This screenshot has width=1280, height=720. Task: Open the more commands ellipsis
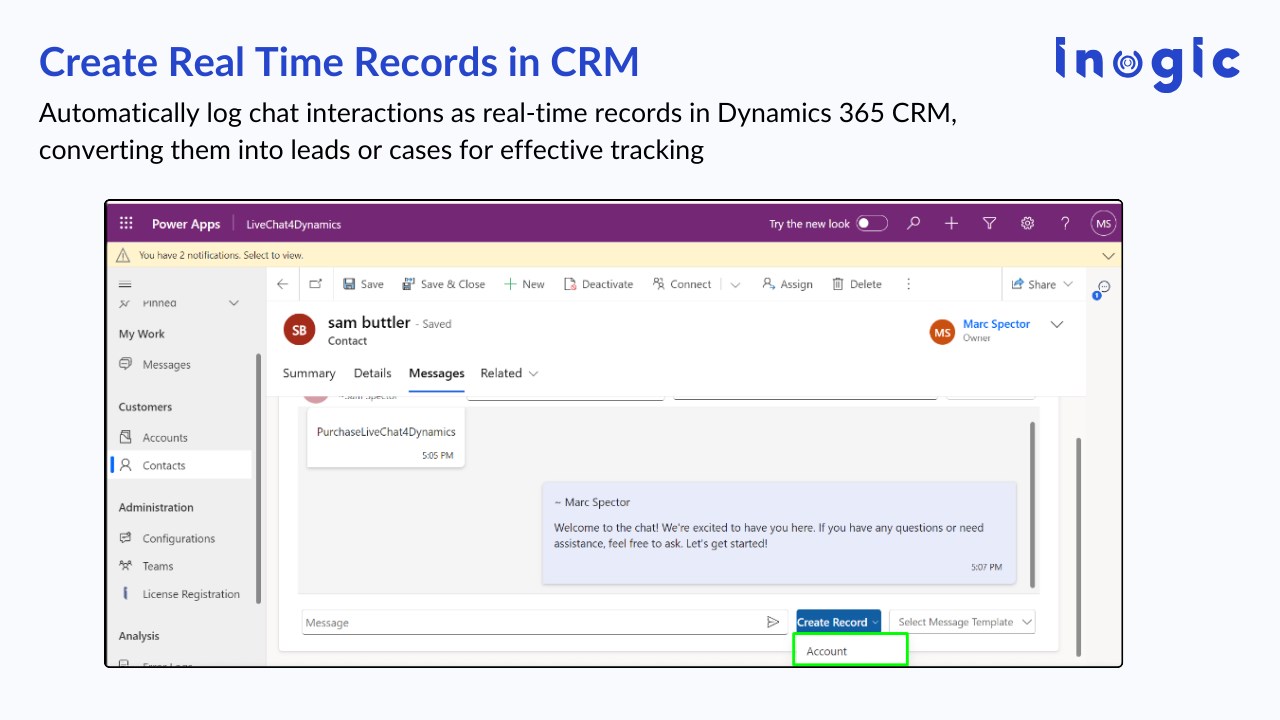click(x=908, y=284)
